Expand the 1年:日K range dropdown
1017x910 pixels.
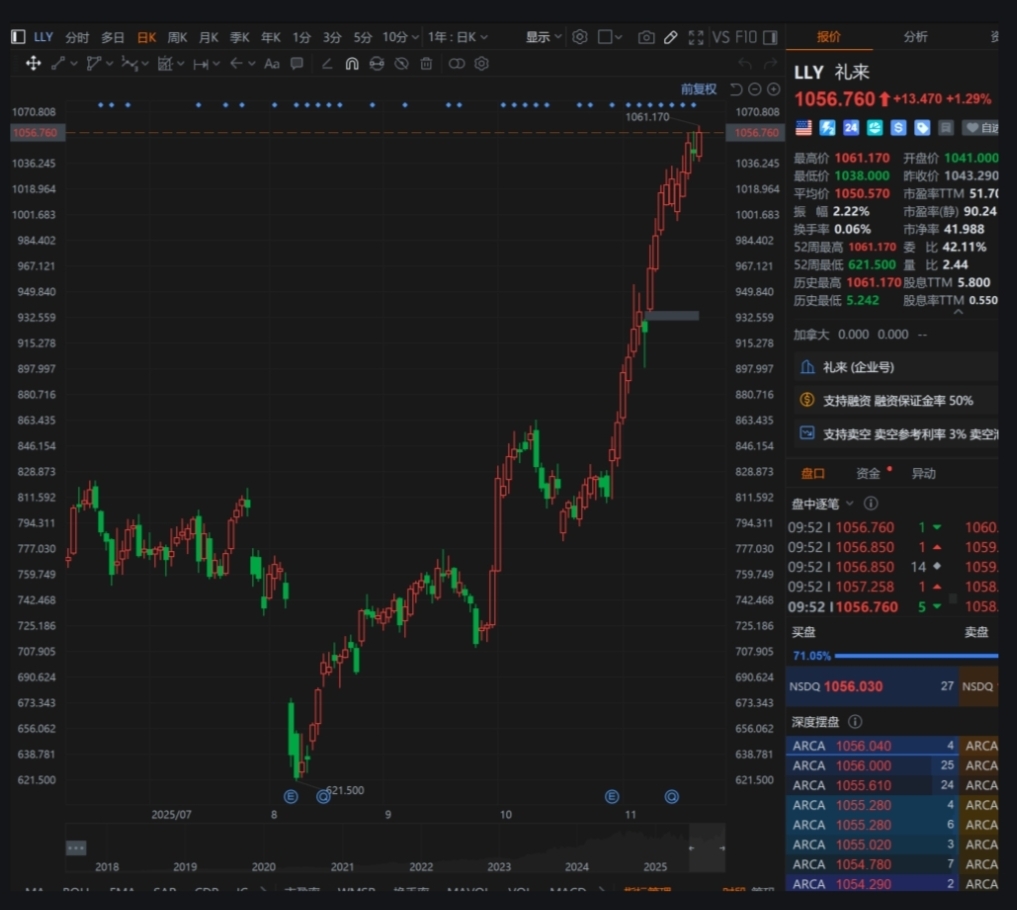(458, 37)
